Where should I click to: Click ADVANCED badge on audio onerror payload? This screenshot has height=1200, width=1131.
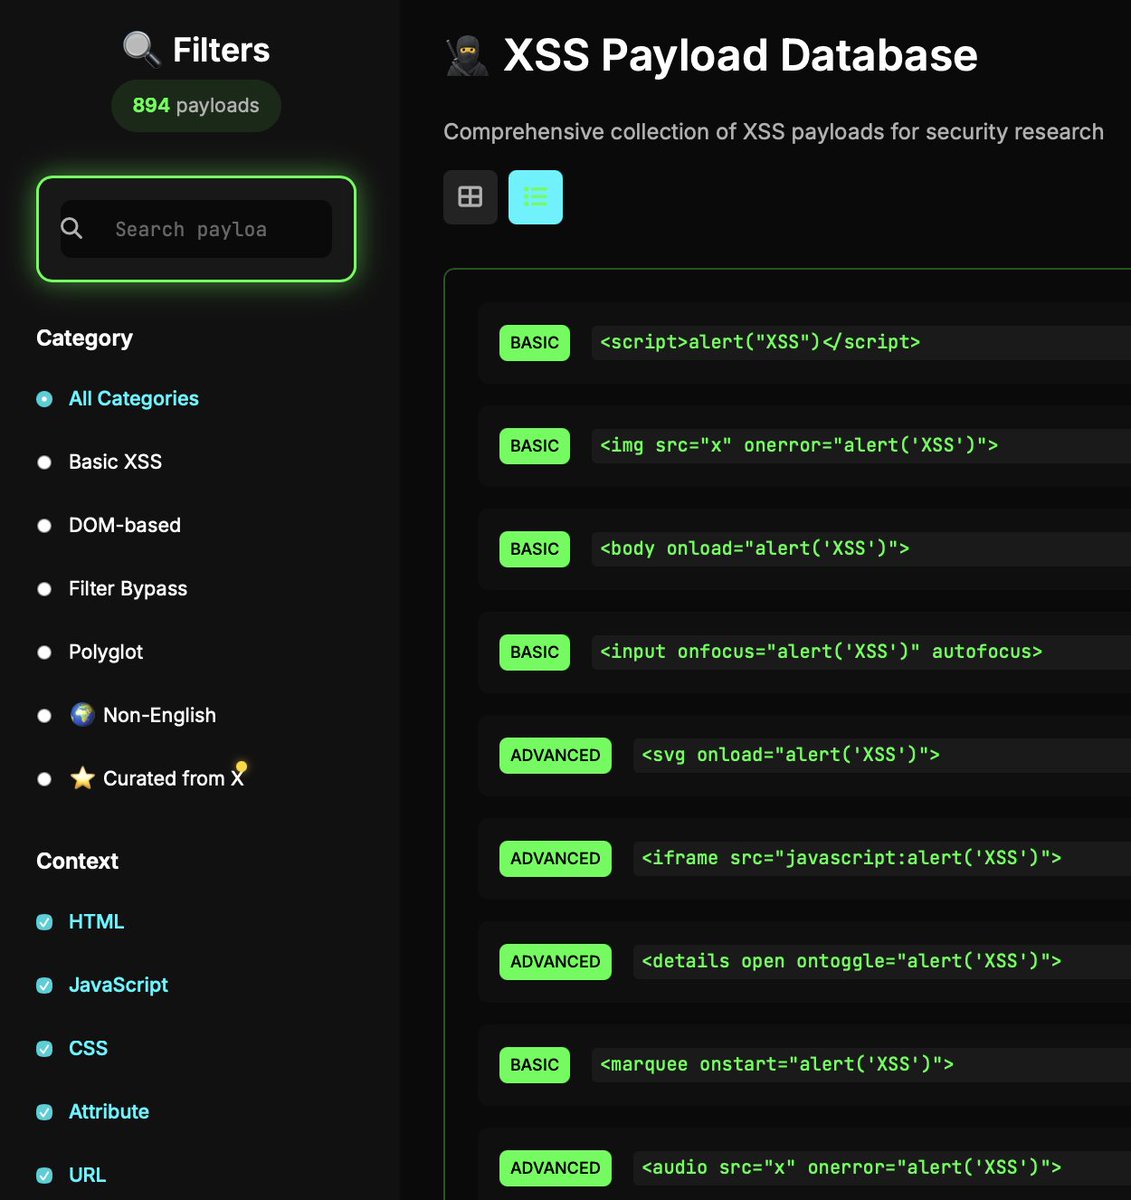tap(555, 1167)
